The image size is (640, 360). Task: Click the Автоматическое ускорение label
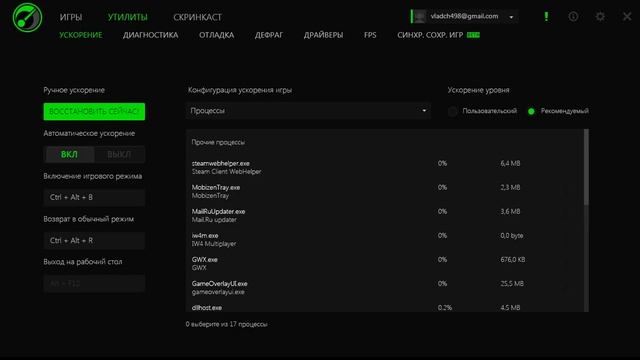point(89,133)
